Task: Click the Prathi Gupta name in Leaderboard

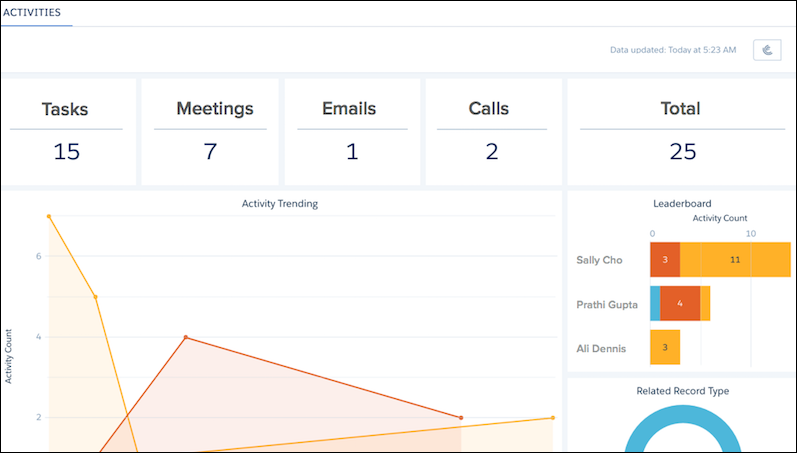Action: [607, 305]
